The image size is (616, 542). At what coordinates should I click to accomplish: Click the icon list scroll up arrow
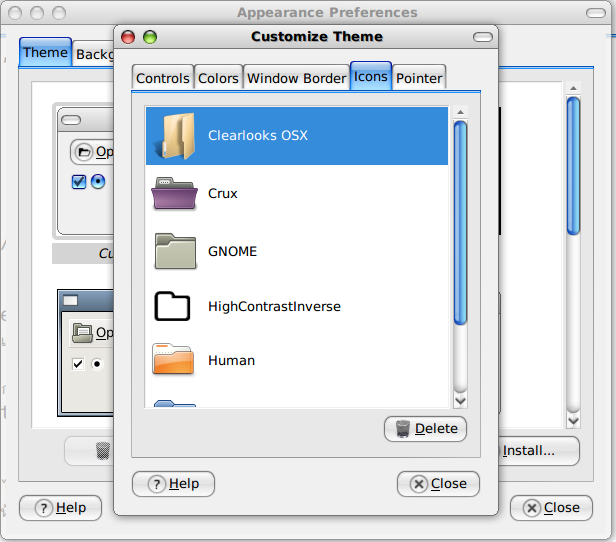460,112
